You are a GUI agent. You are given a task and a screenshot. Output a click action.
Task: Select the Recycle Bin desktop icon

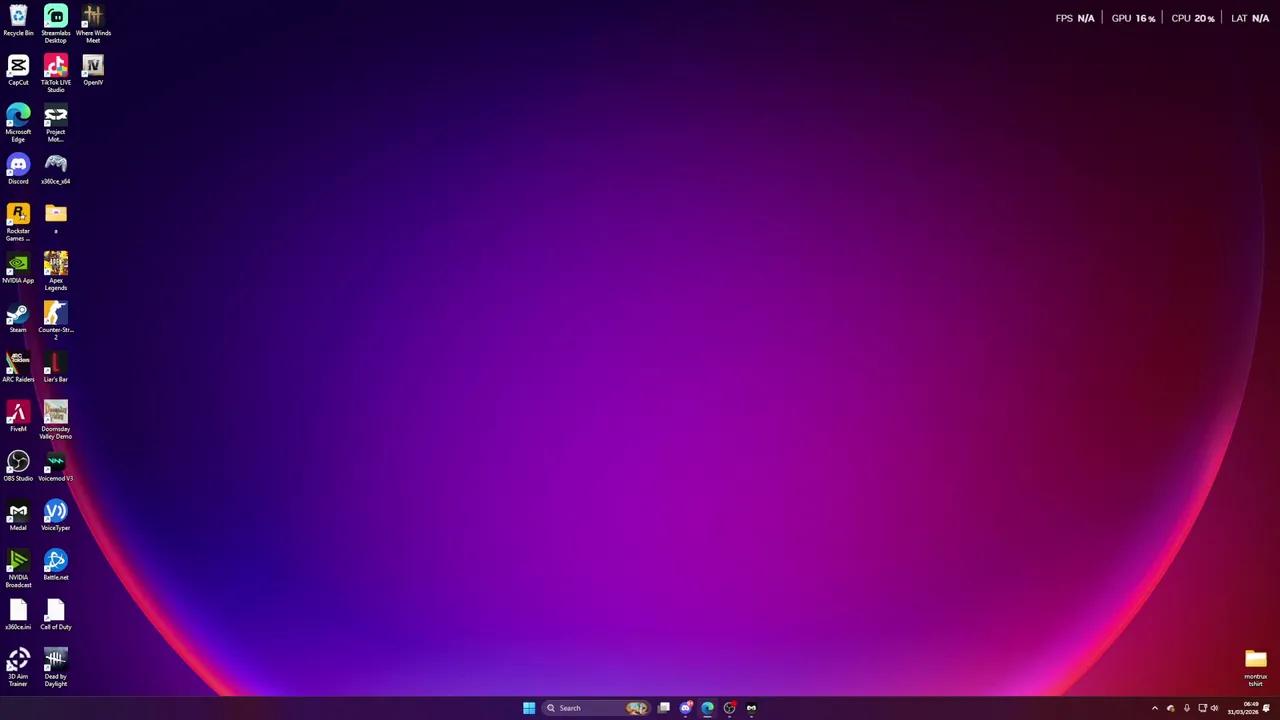[18, 22]
